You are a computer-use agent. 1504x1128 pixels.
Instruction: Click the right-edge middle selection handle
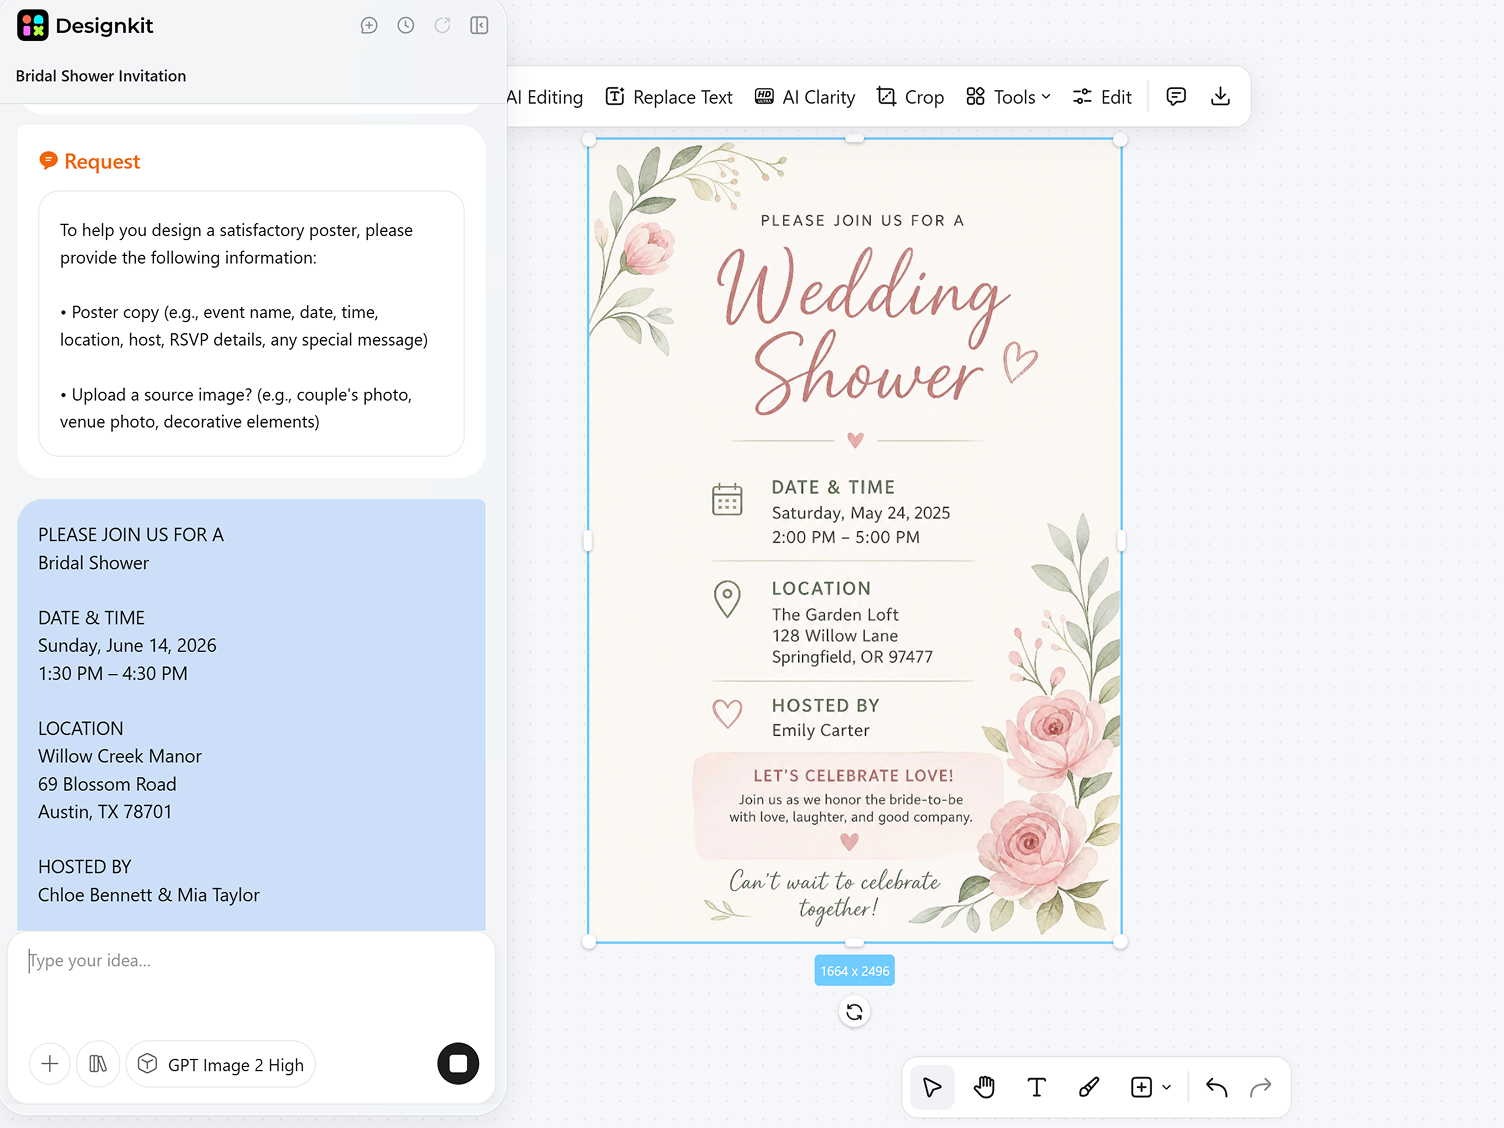point(1121,541)
